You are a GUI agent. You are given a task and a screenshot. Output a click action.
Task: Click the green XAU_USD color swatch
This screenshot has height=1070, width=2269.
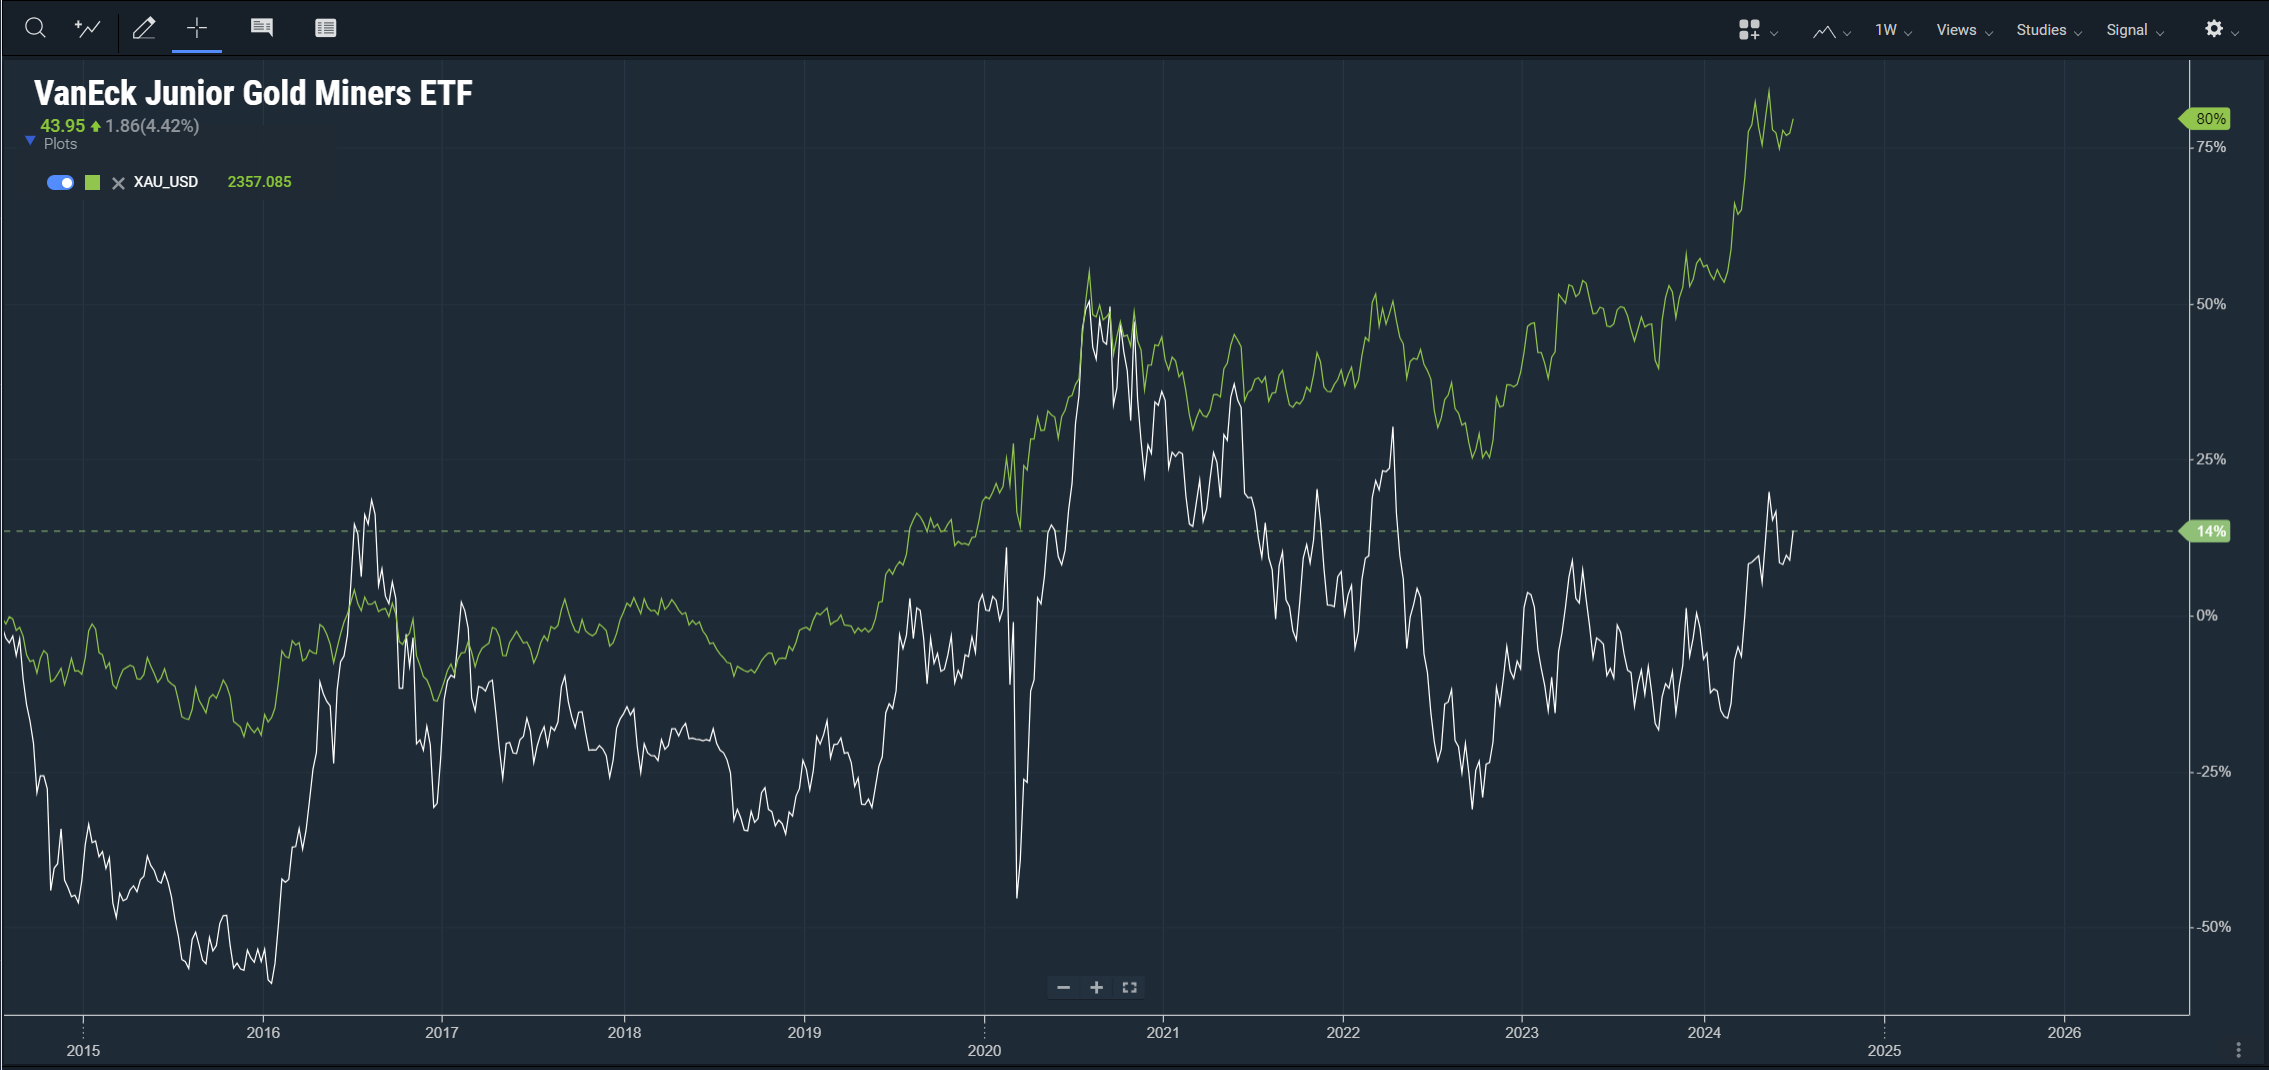click(x=93, y=182)
